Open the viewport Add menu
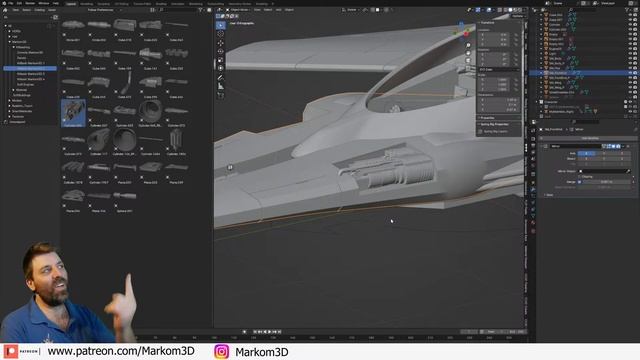The width and height of the screenshot is (640, 360). [x=278, y=10]
